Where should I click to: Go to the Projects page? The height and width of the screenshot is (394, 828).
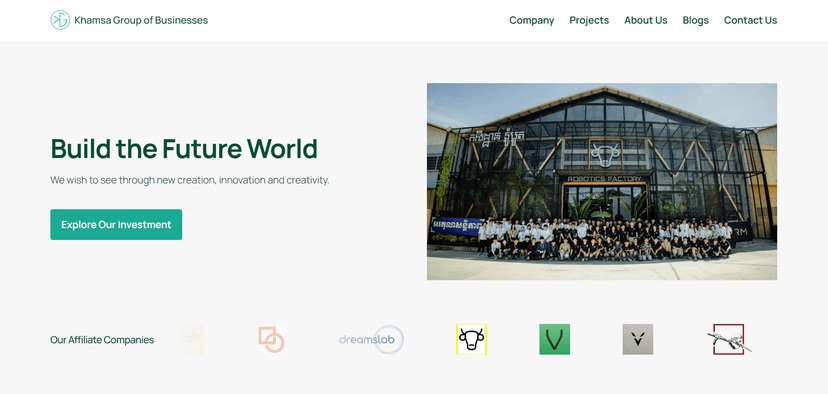[589, 20]
